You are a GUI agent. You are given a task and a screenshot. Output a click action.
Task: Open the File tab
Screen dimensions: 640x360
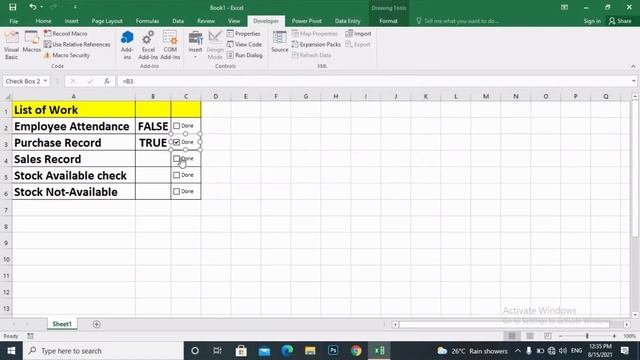pos(13,21)
